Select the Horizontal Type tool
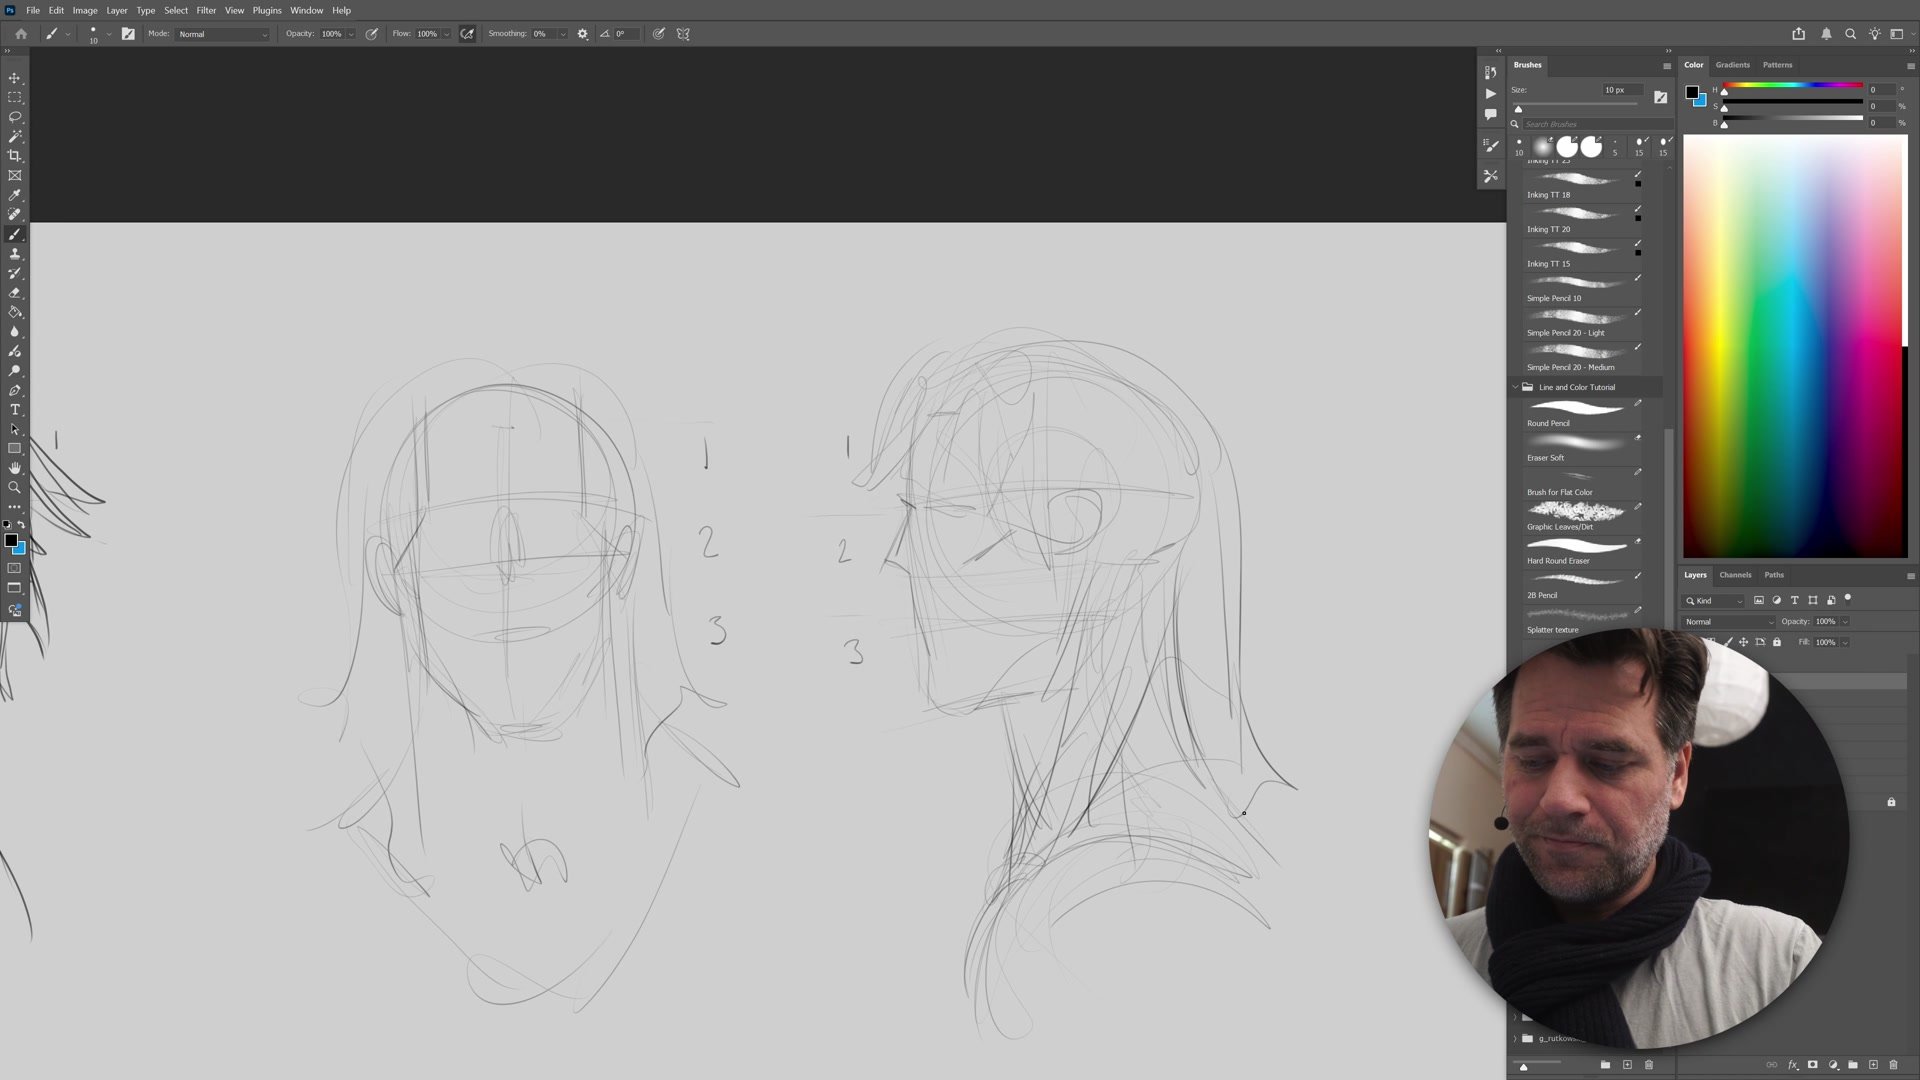This screenshot has width=1920, height=1080. (x=14, y=410)
